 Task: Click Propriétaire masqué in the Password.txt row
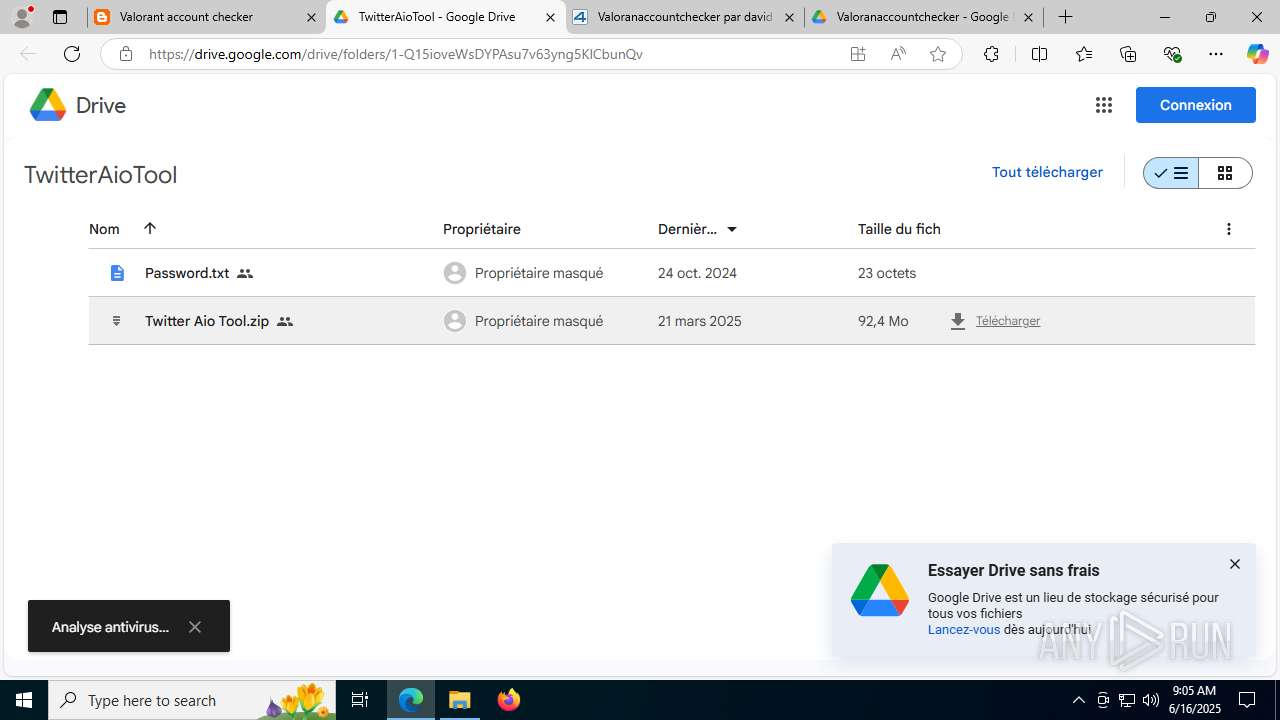coord(539,273)
